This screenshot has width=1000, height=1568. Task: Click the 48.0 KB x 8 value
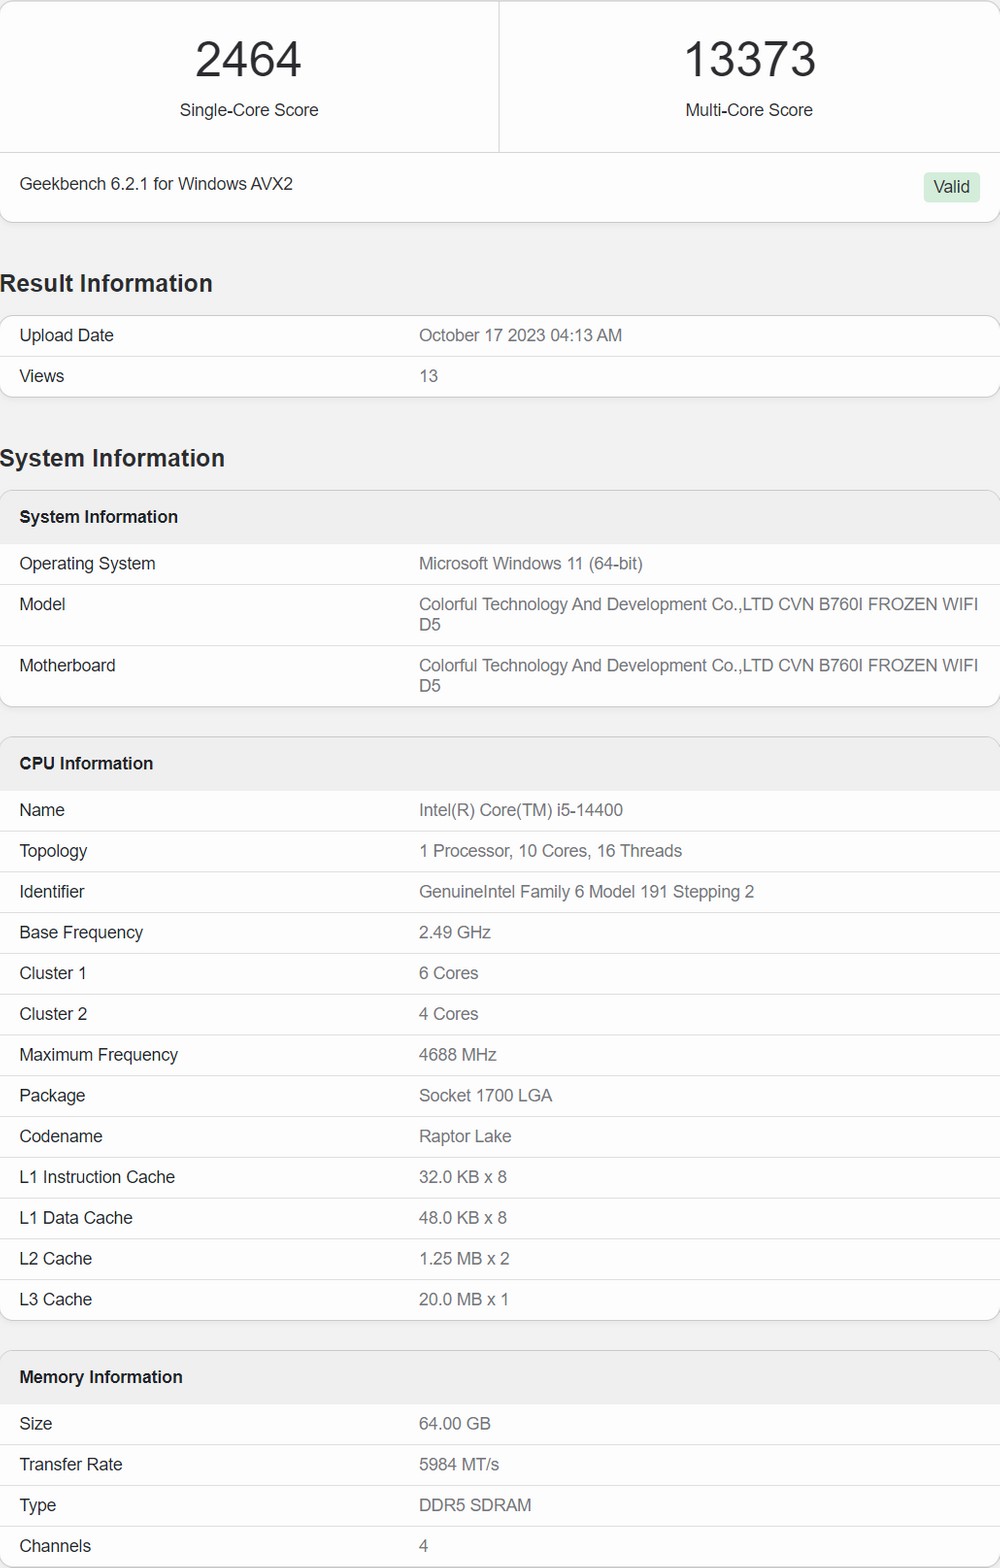[x=463, y=1218]
